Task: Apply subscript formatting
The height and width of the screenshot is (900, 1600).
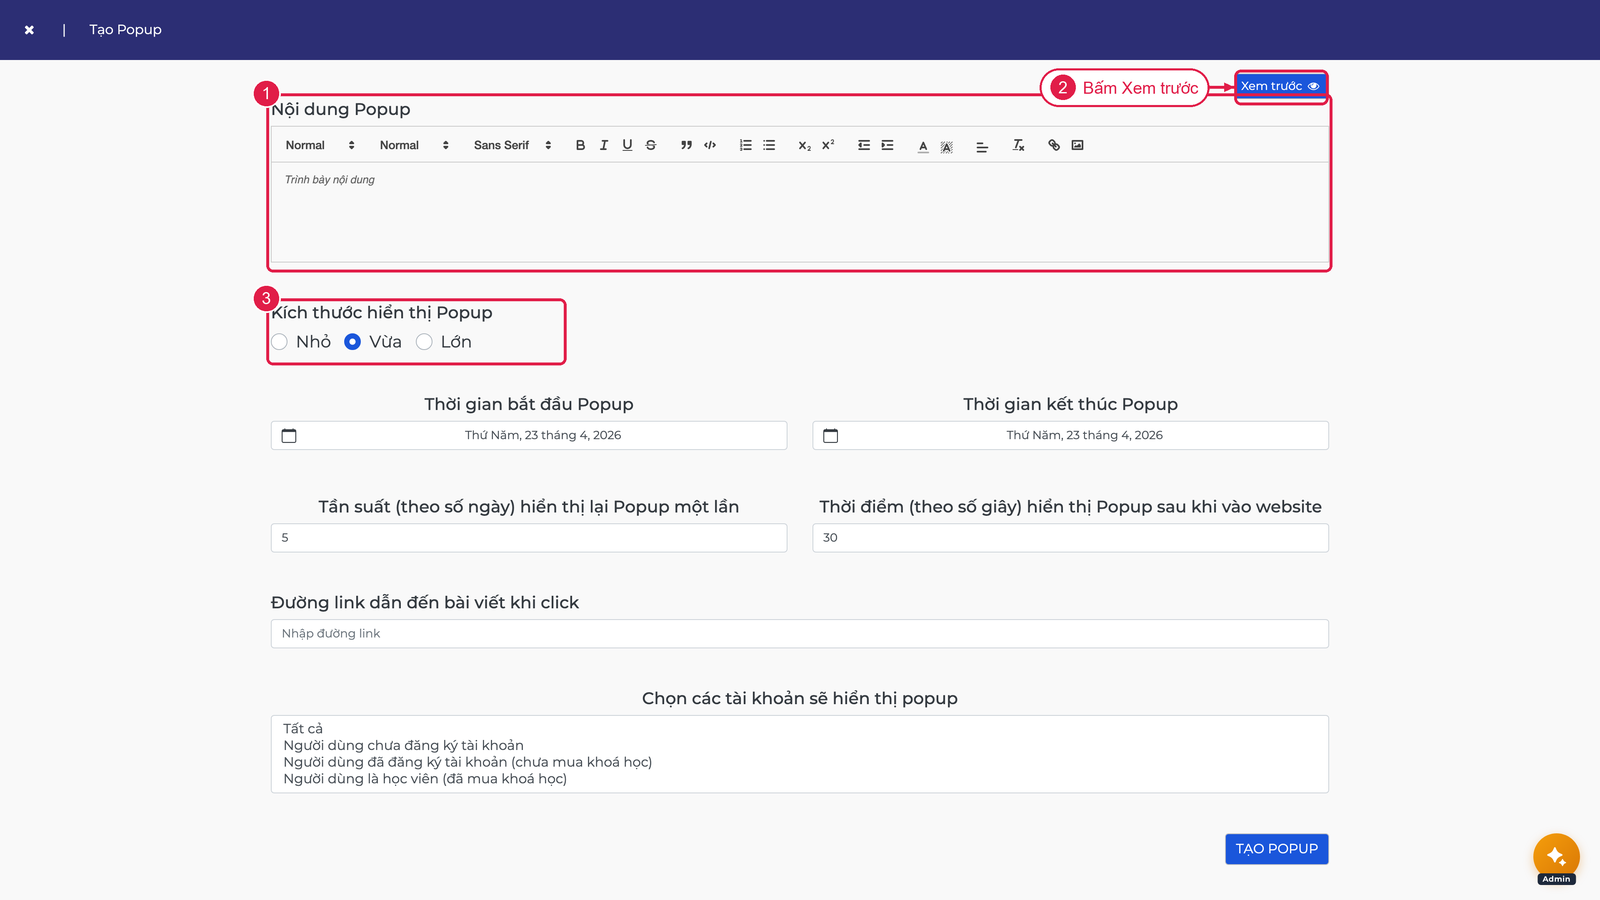Action: (x=804, y=145)
